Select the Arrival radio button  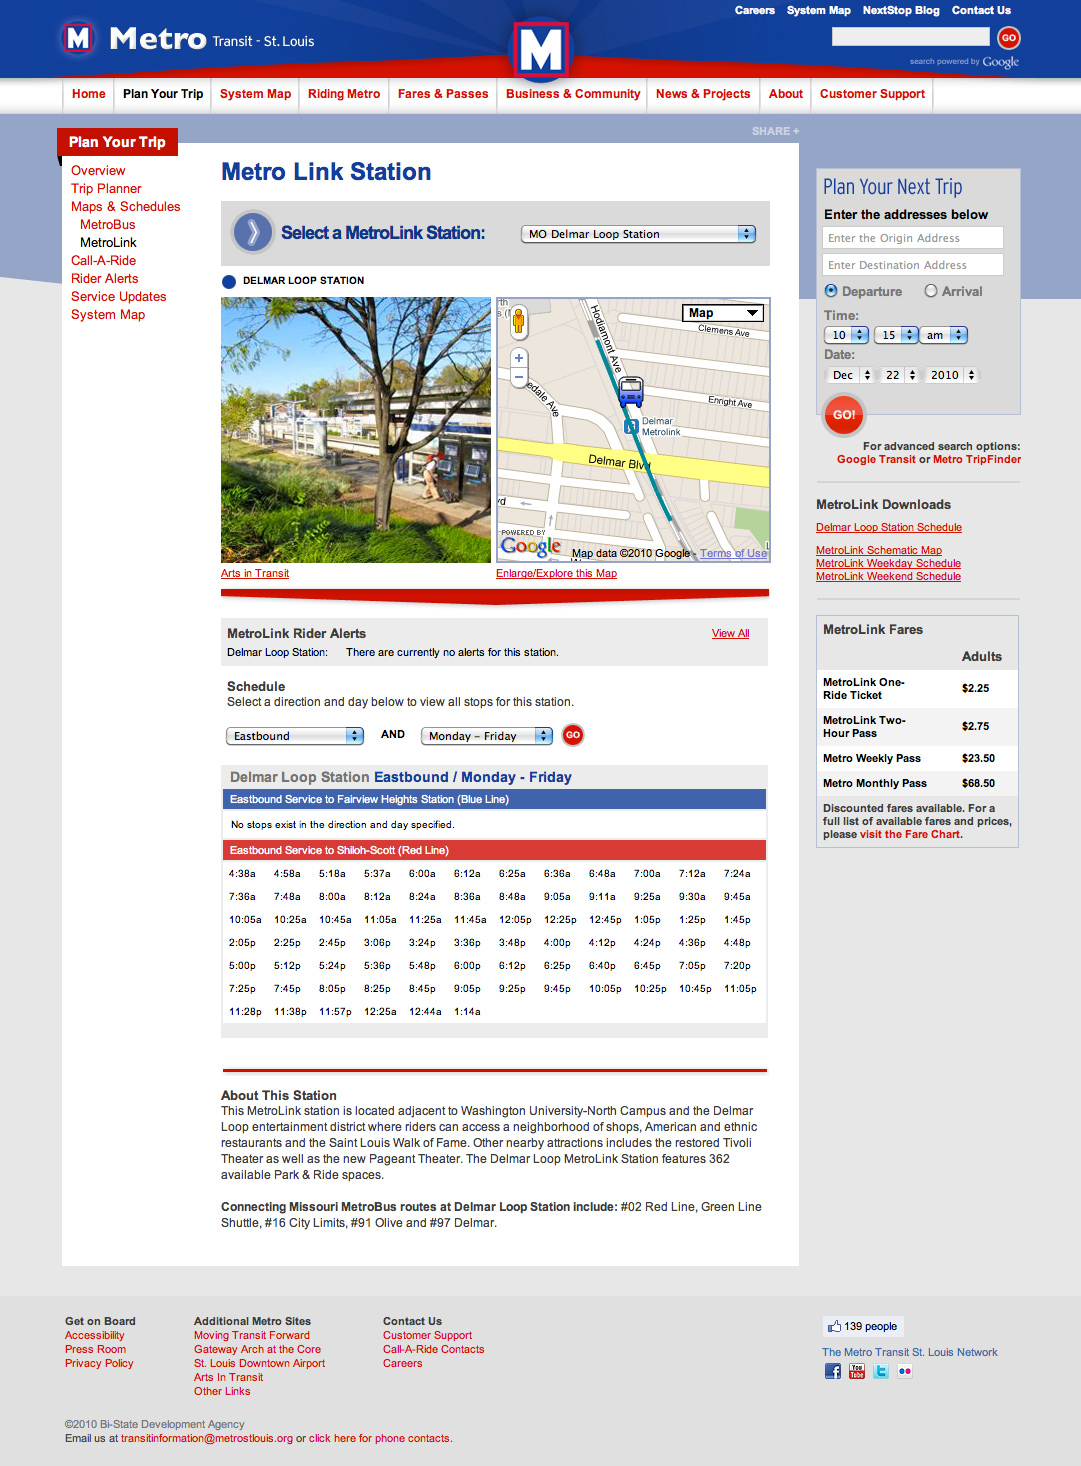[931, 291]
